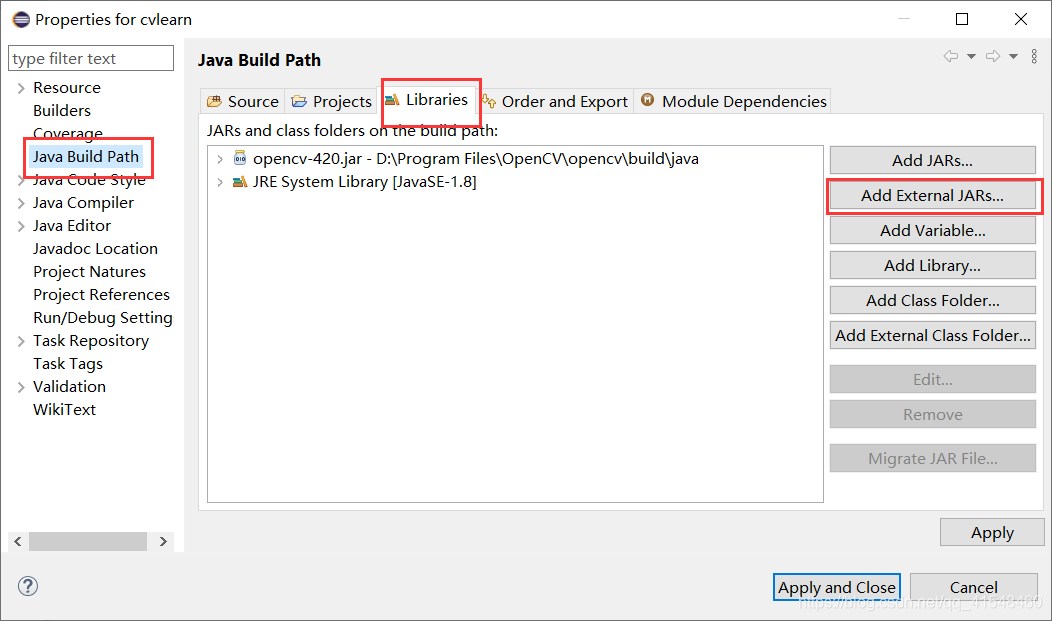Screen dimensions: 1052x621
Task: Click the Module Dependencies globe icon
Action: [x=647, y=100]
